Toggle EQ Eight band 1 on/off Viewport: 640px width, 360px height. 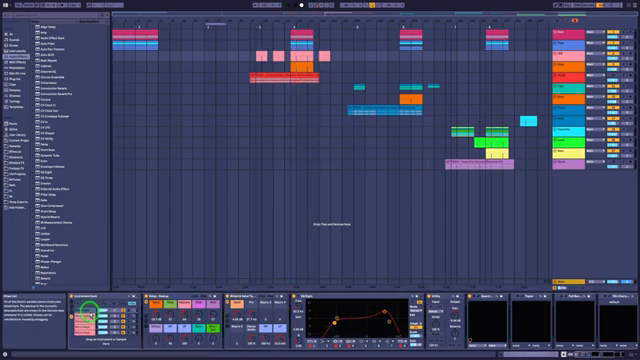pyautogui.click(x=310, y=346)
